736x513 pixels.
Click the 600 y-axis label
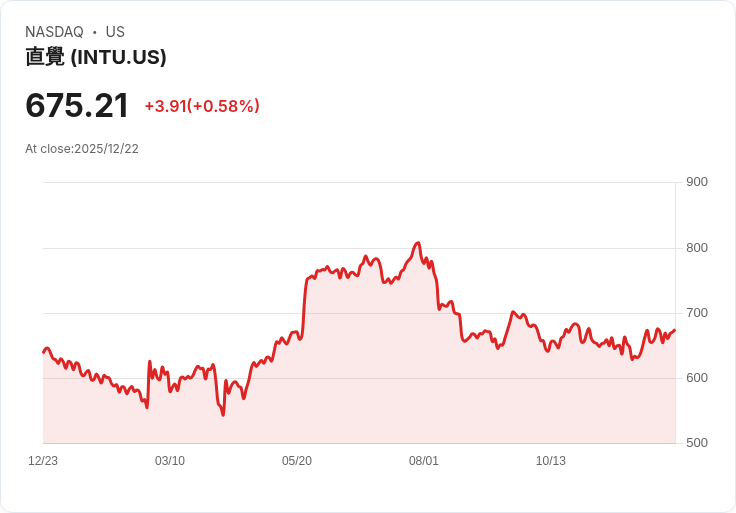[x=696, y=378]
